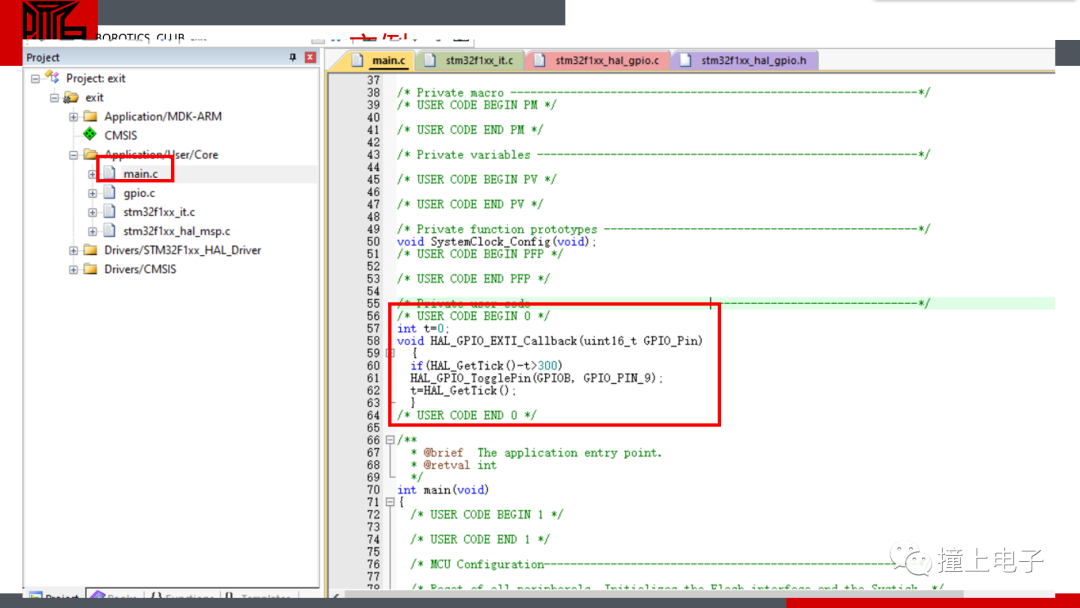The height and width of the screenshot is (608, 1080).
Task: Click the gpio.c file icon in tree
Action: 109,193
